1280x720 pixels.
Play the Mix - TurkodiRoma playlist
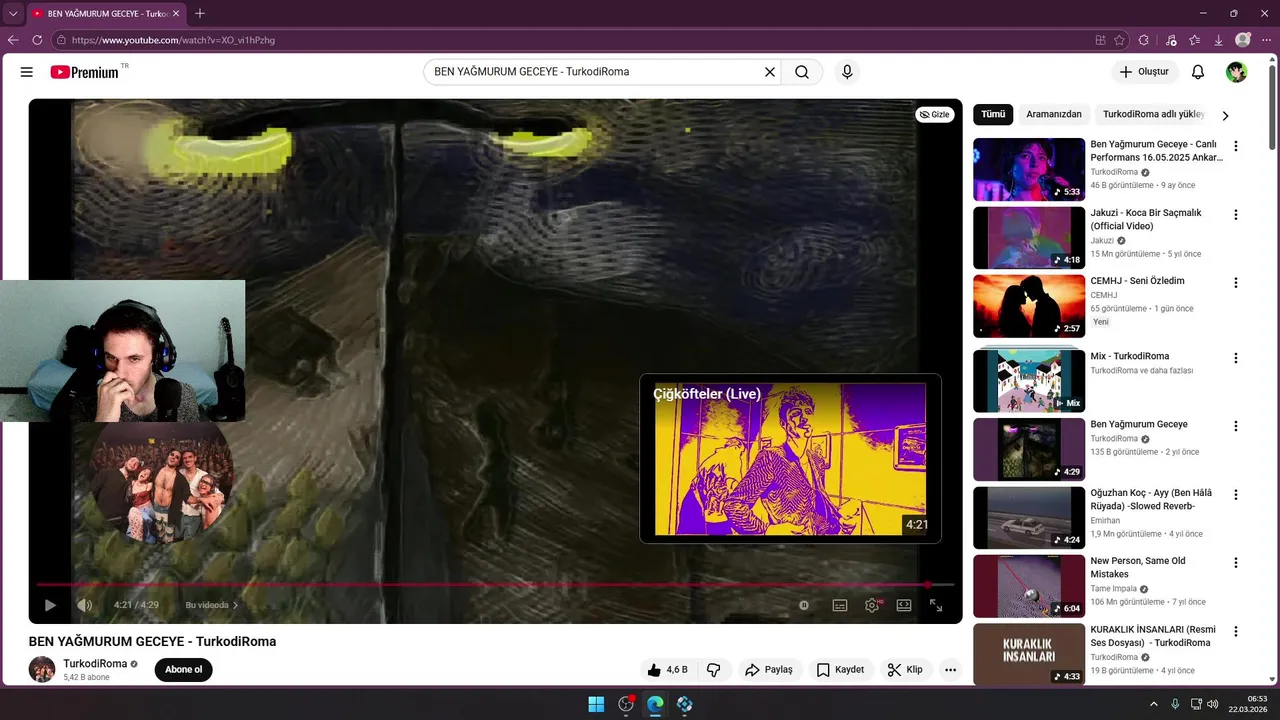coord(1029,381)
